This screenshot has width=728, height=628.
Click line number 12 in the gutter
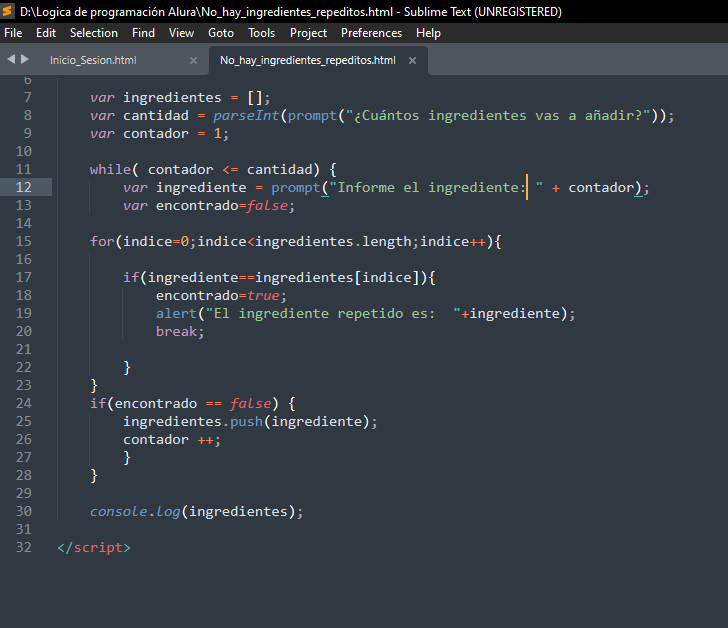[x=24, y=187]
